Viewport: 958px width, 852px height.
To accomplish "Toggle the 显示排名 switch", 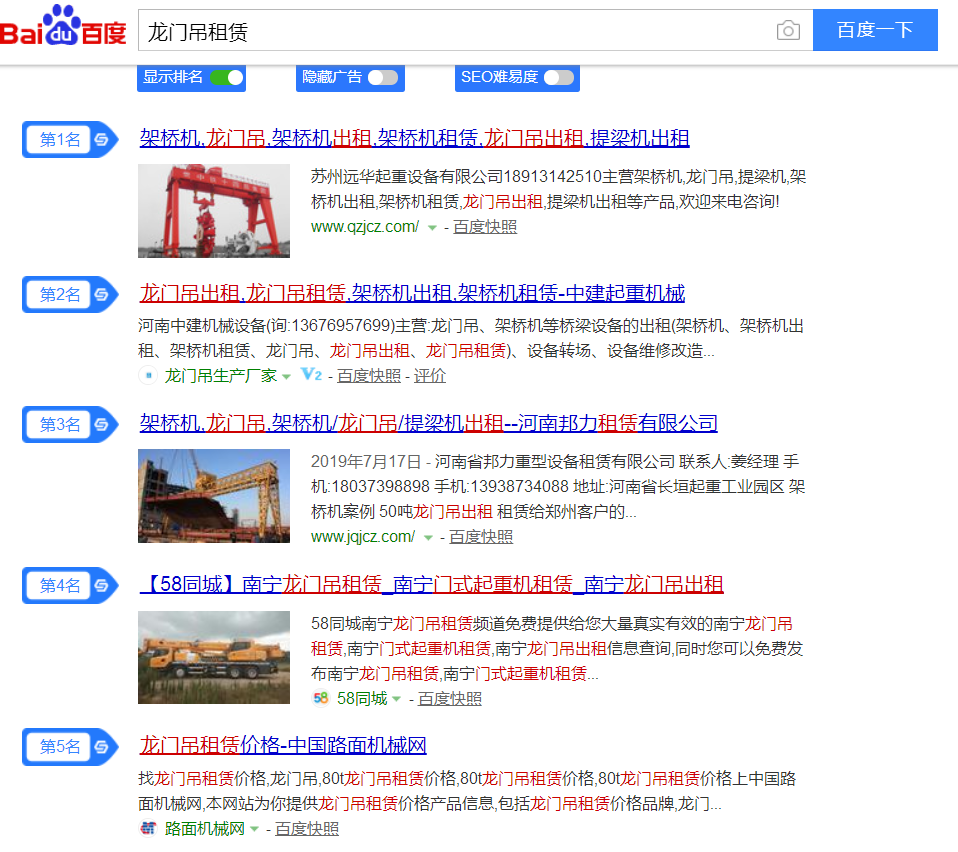I will pos(227,78).
